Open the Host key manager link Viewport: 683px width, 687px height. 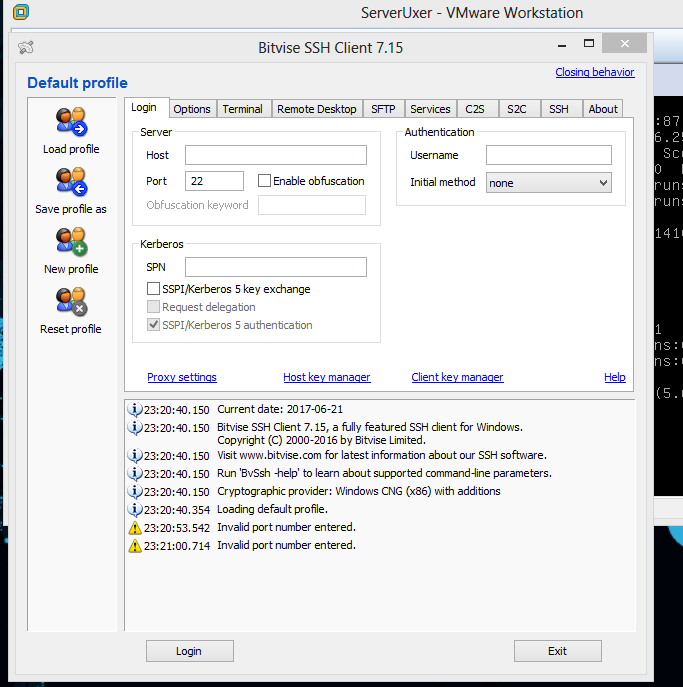327,377
